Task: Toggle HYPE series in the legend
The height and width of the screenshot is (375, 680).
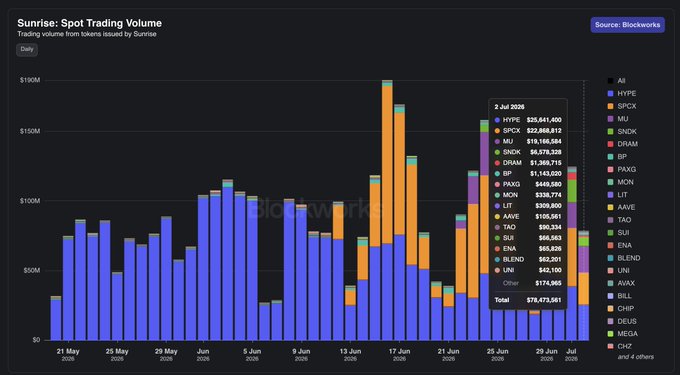Action: [x=621, y=93]
